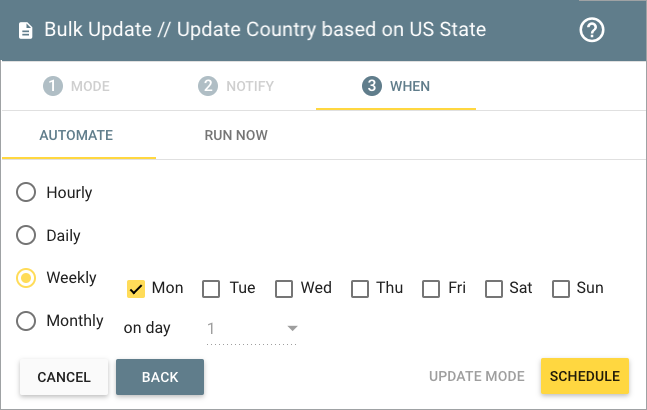Viewport: 647px width, 410px height.
Task: Go to step 2 Notify
Action: 236,86
